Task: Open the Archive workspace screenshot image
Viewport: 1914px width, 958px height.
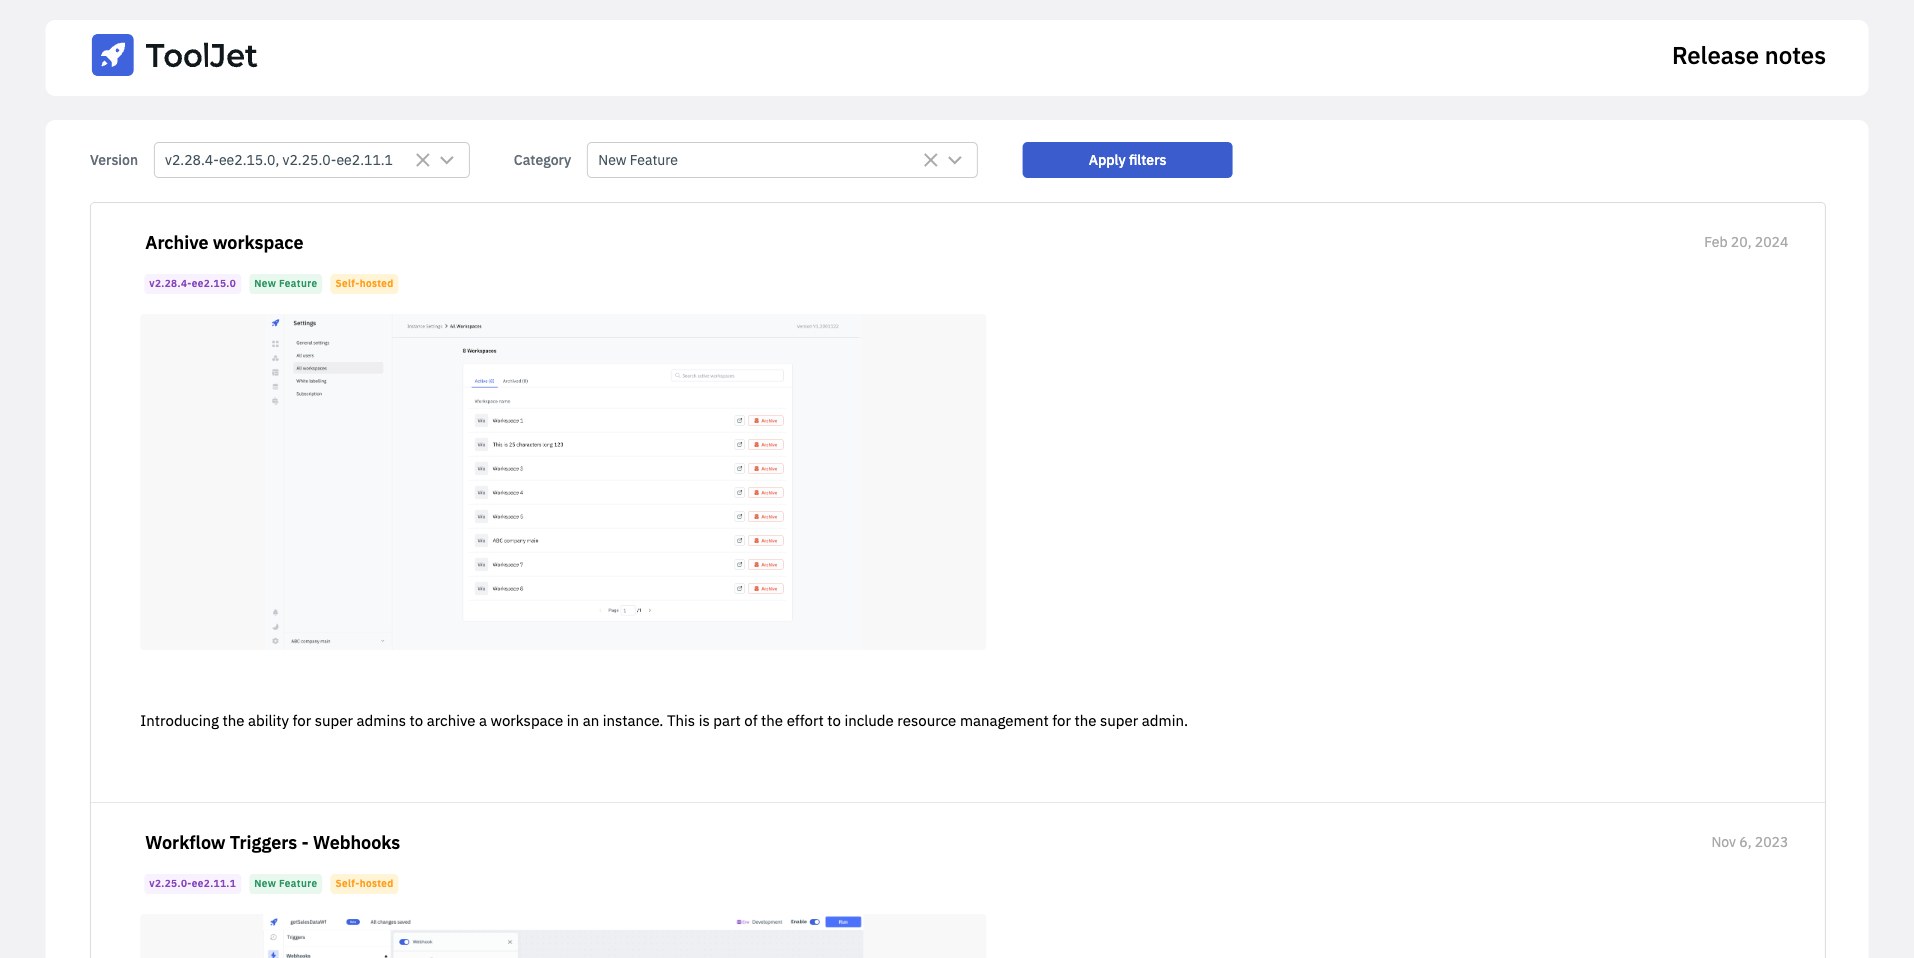Action: pos(563,481)
